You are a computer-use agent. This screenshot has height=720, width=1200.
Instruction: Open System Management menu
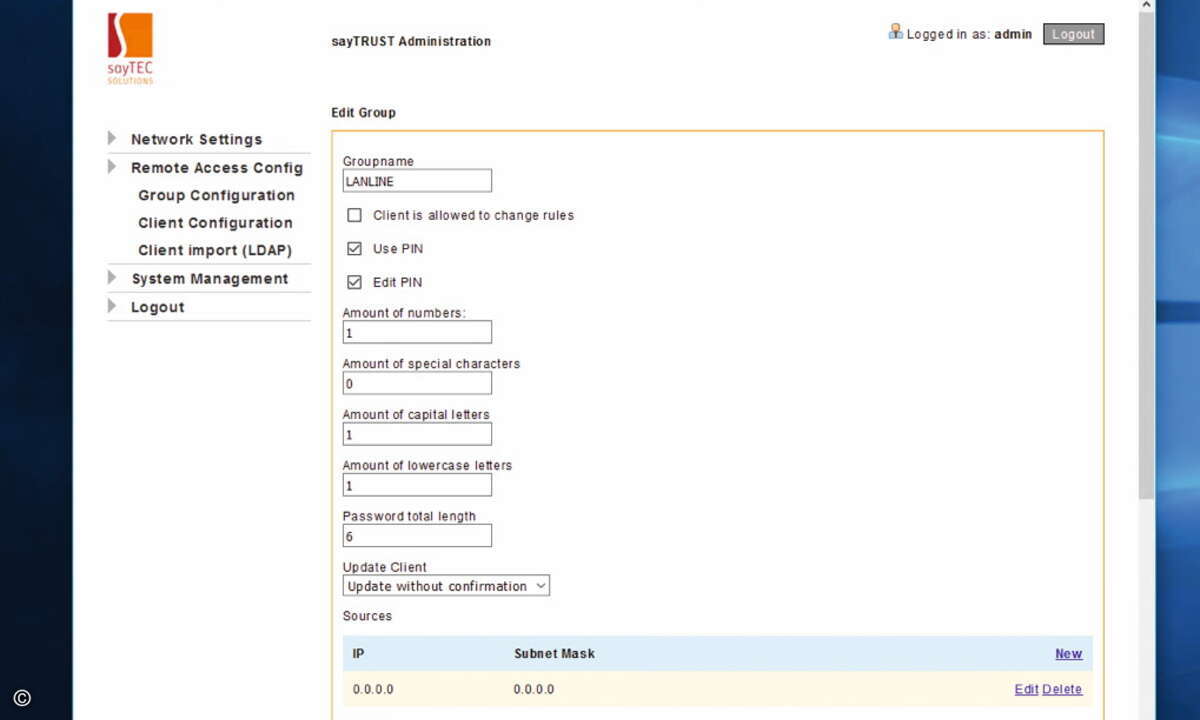pyautogui.click(x=210, y=279)
